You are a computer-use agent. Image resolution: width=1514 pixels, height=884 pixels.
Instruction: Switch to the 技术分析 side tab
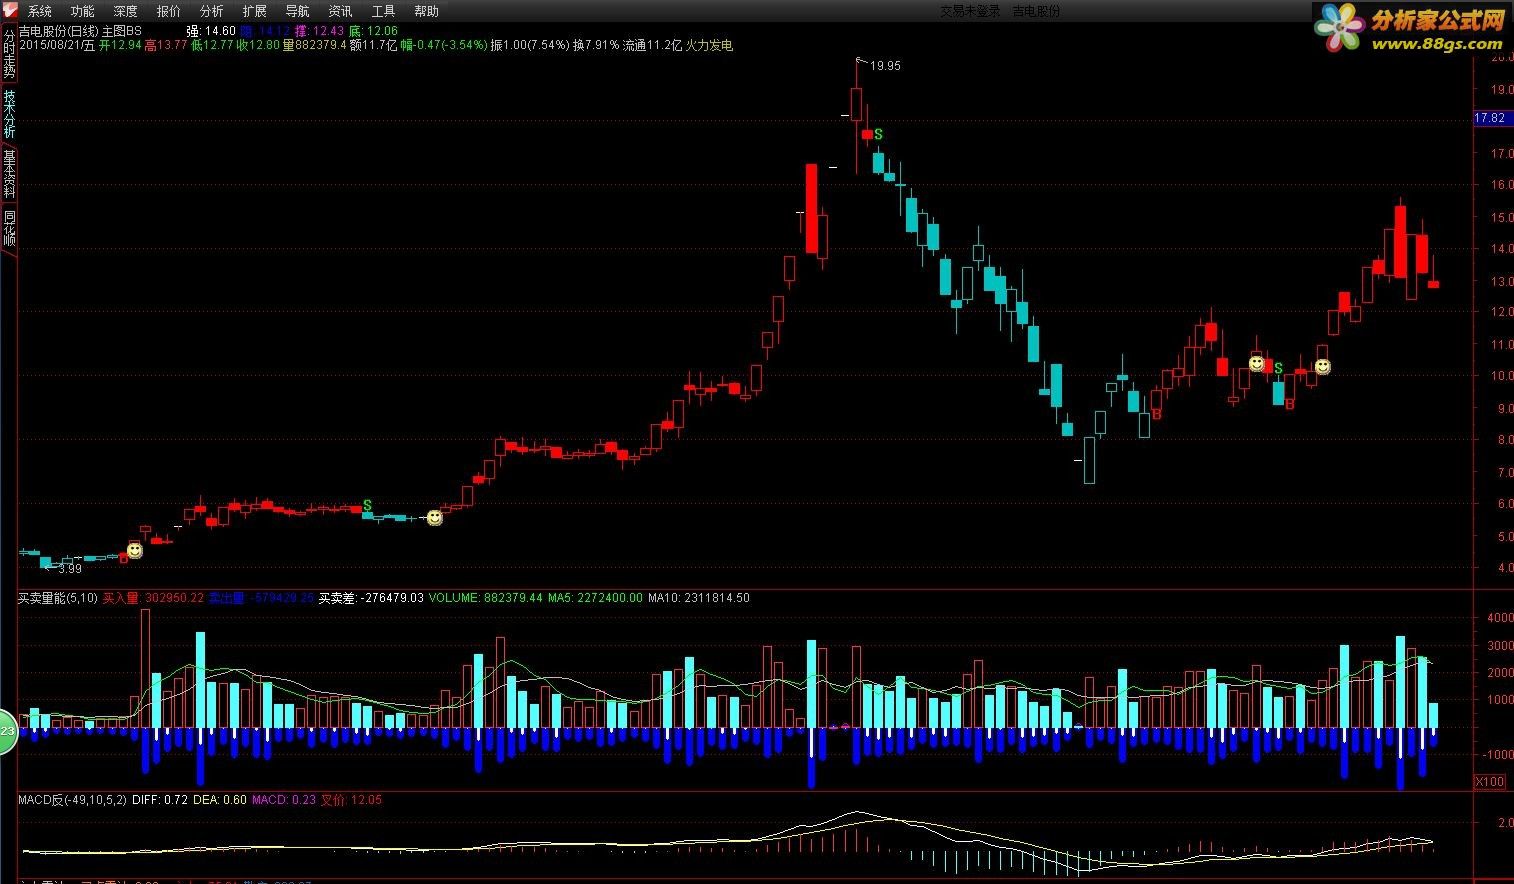coord(9,114)
